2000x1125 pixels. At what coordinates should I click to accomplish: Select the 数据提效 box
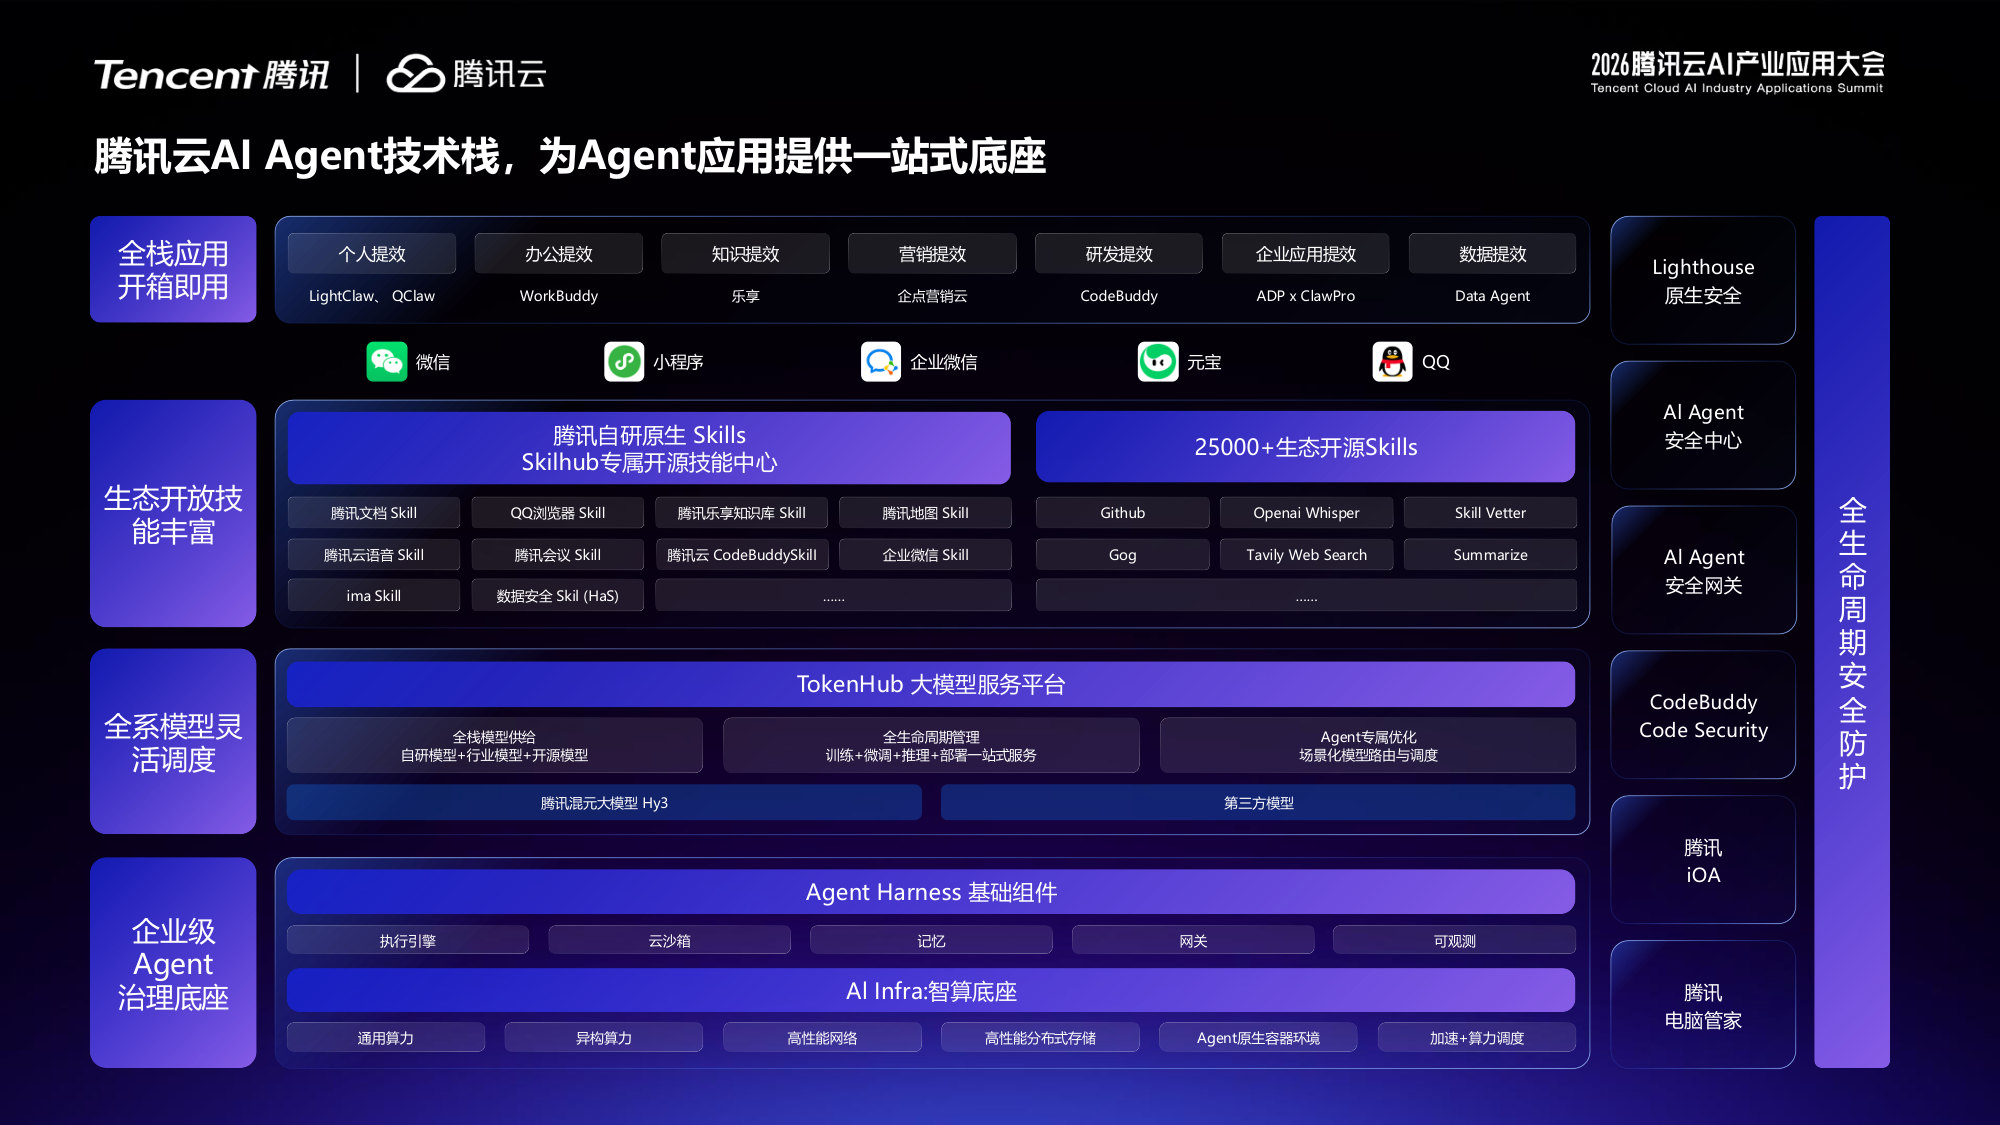tap(1492, 254)
